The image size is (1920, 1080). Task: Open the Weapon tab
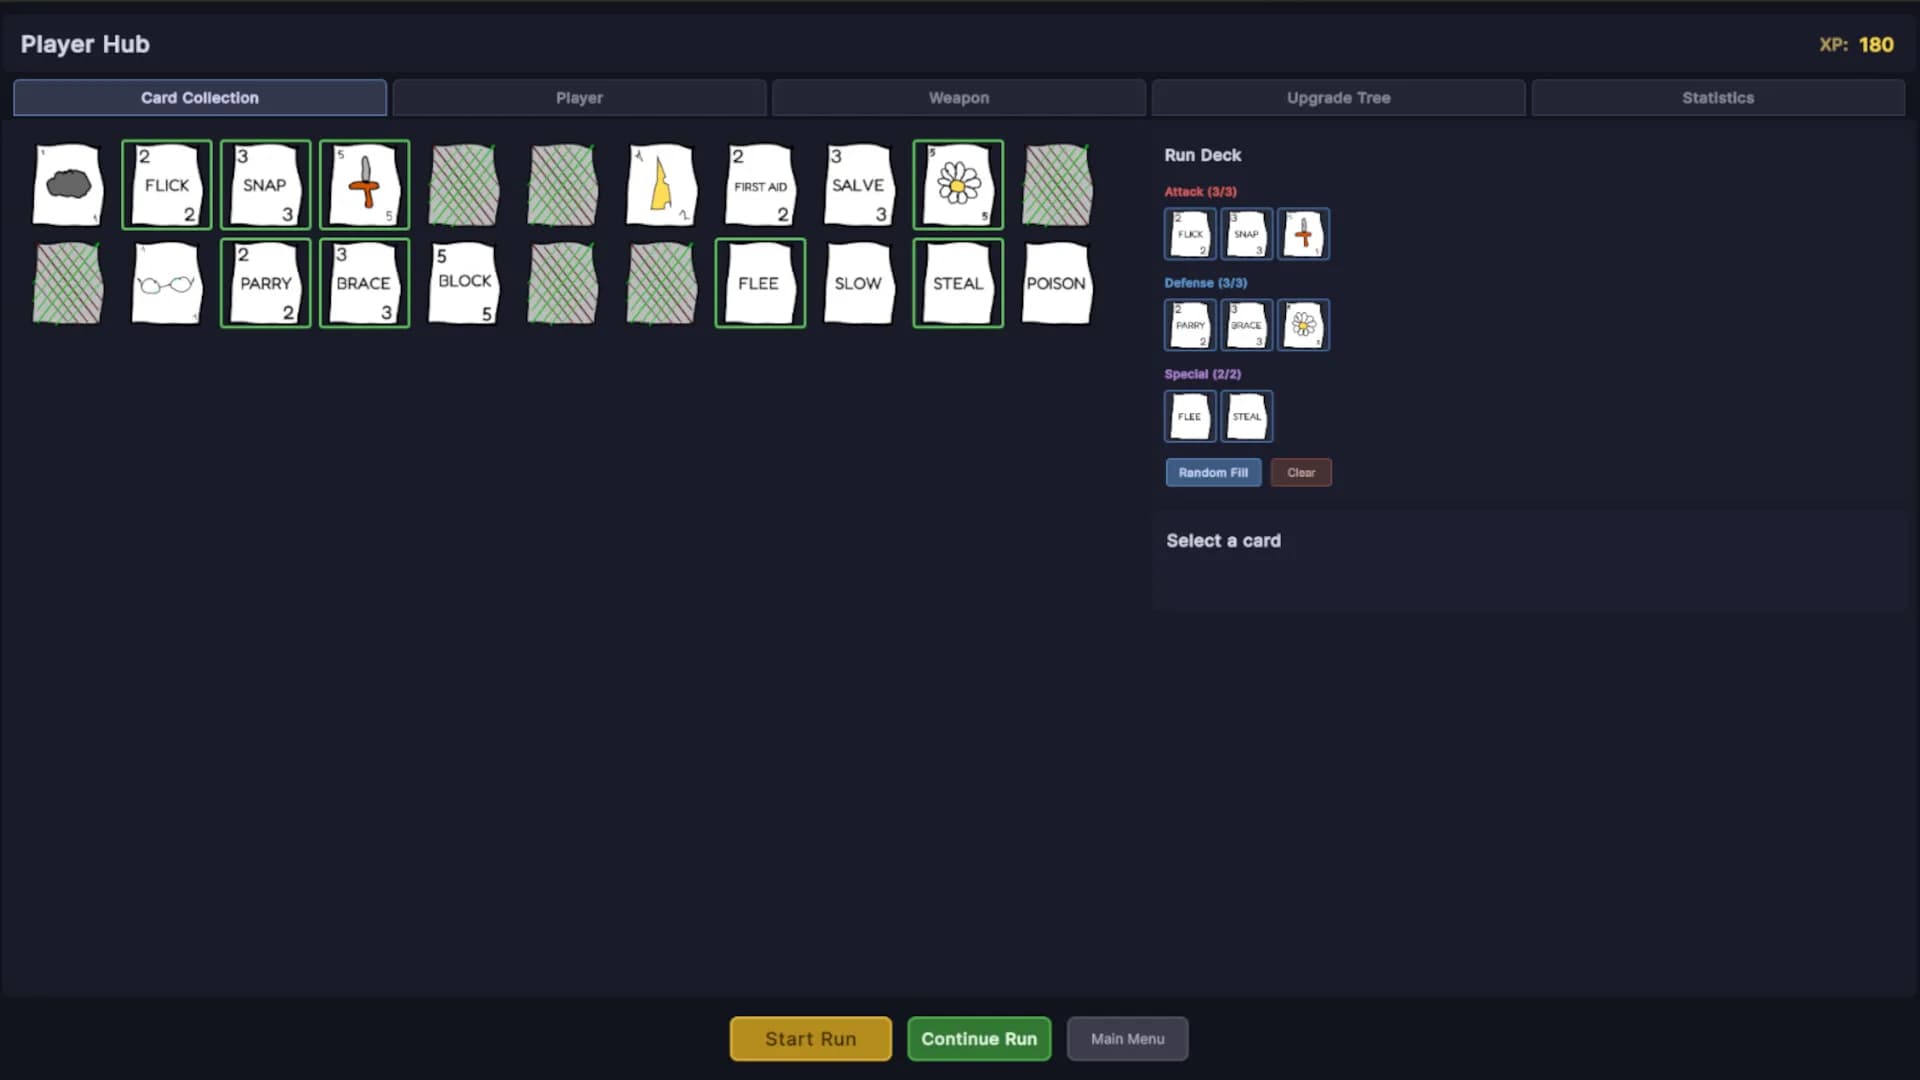[958, 98]
